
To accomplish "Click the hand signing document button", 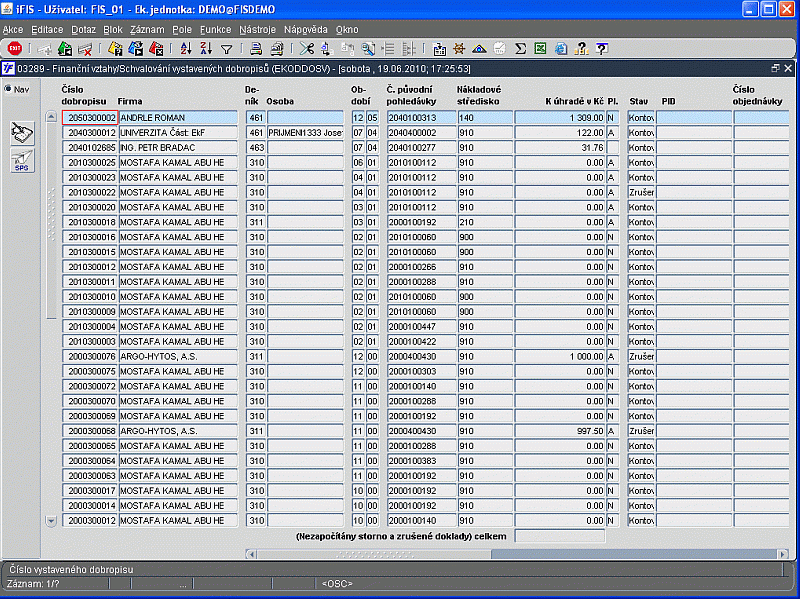I will point(22,133).
